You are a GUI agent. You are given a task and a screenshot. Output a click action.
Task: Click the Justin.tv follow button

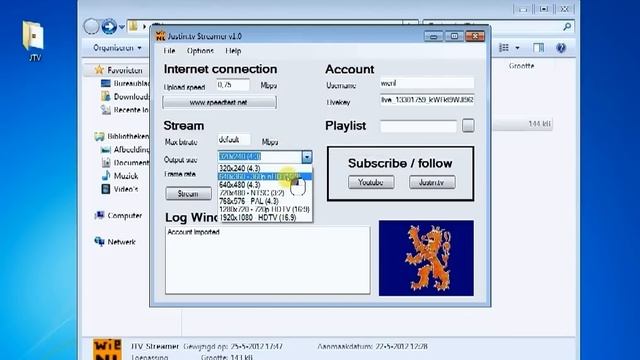pos(432,182)
